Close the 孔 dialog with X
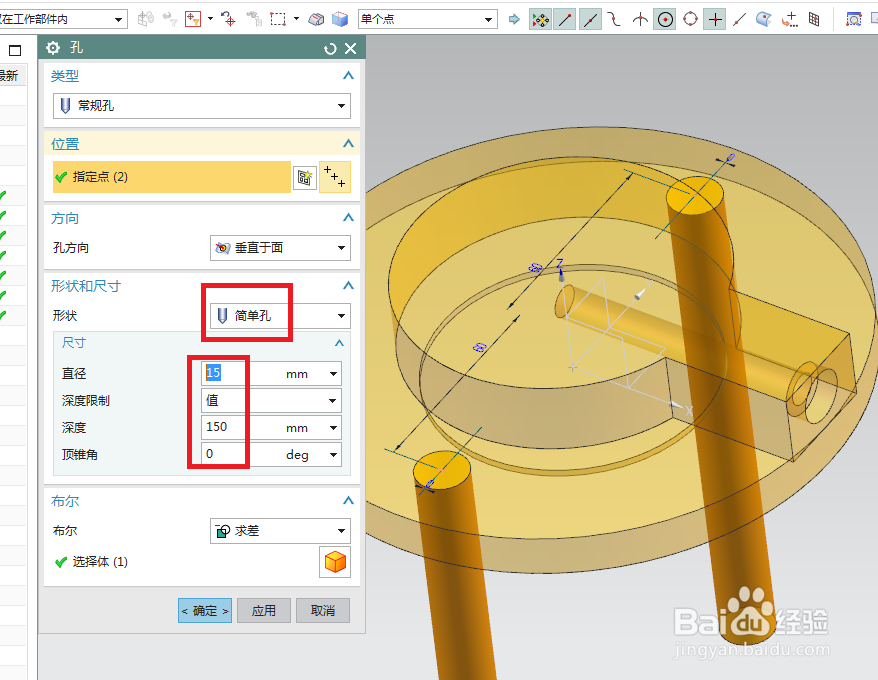This screenshot has width=878, height=680. [x=351, y=49]
